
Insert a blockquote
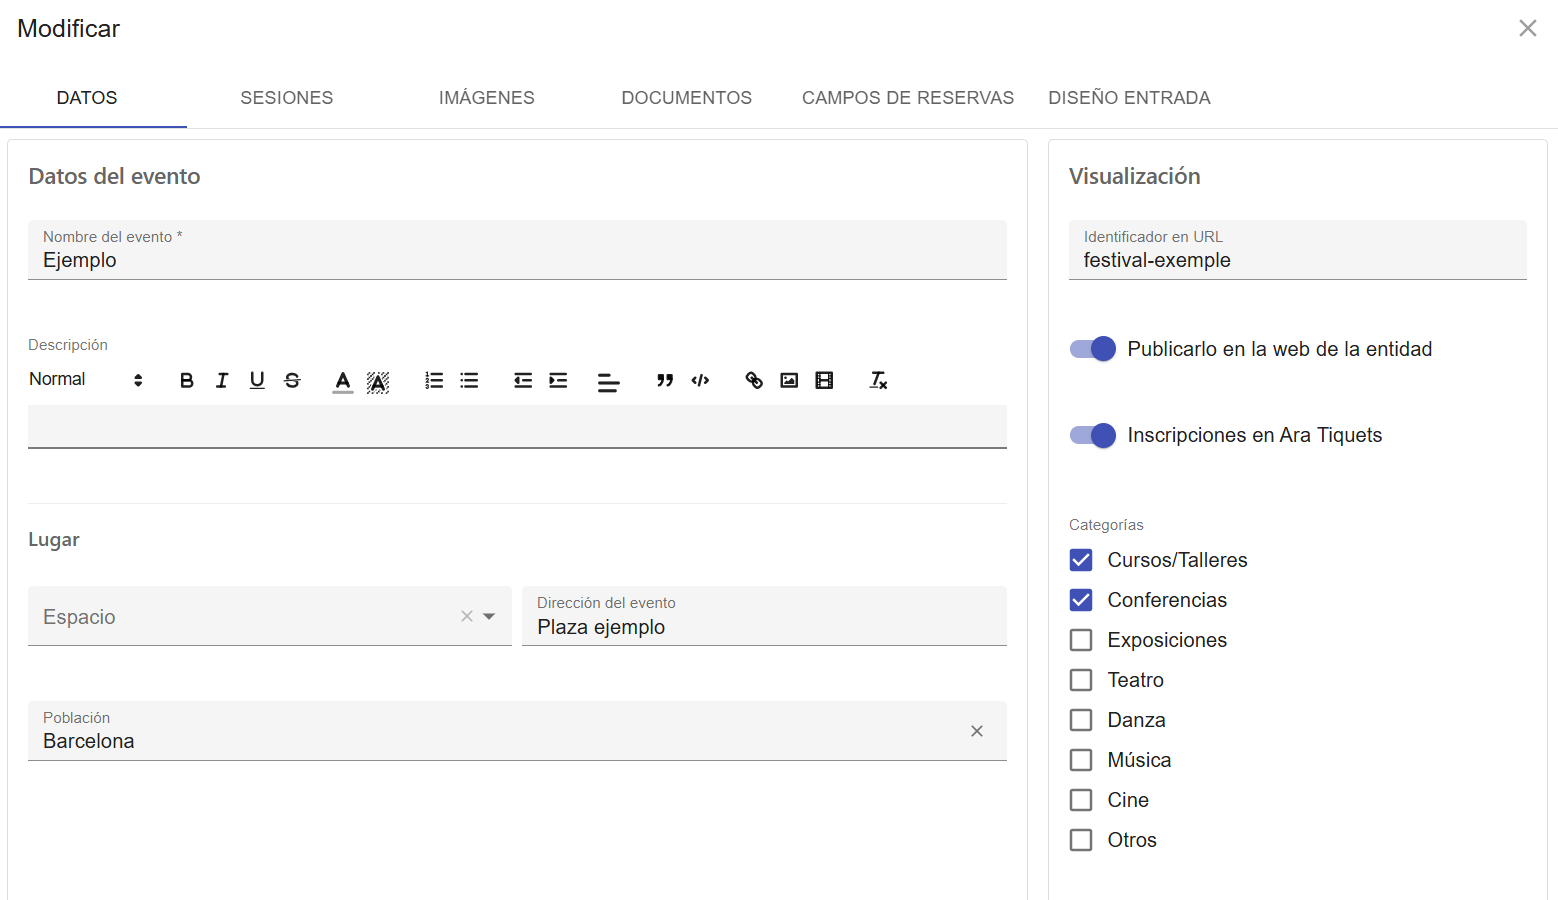click(x=665, y=380)
